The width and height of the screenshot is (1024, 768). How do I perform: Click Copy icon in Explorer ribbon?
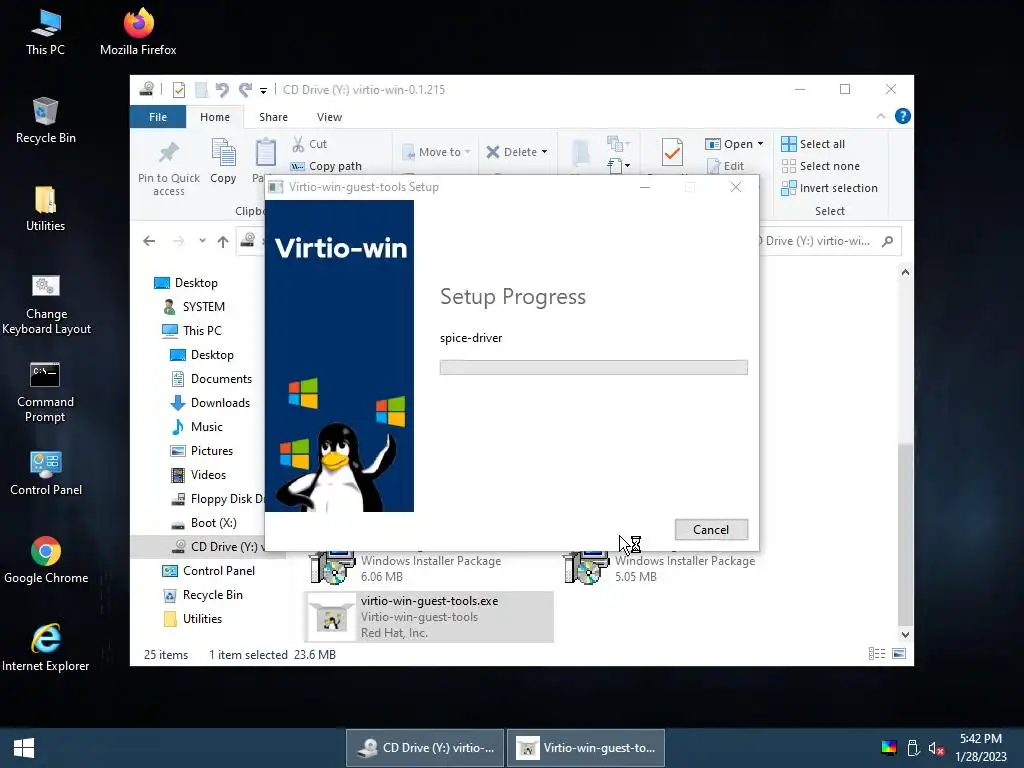click(223, 161)
